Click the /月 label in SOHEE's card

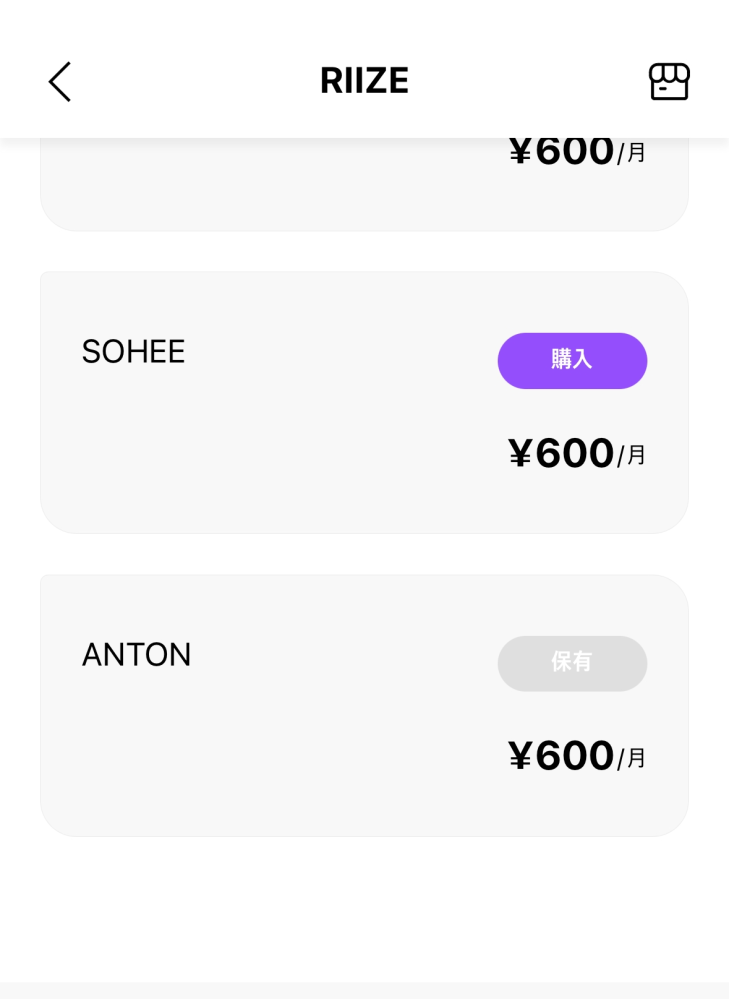(x=632, y=456)
